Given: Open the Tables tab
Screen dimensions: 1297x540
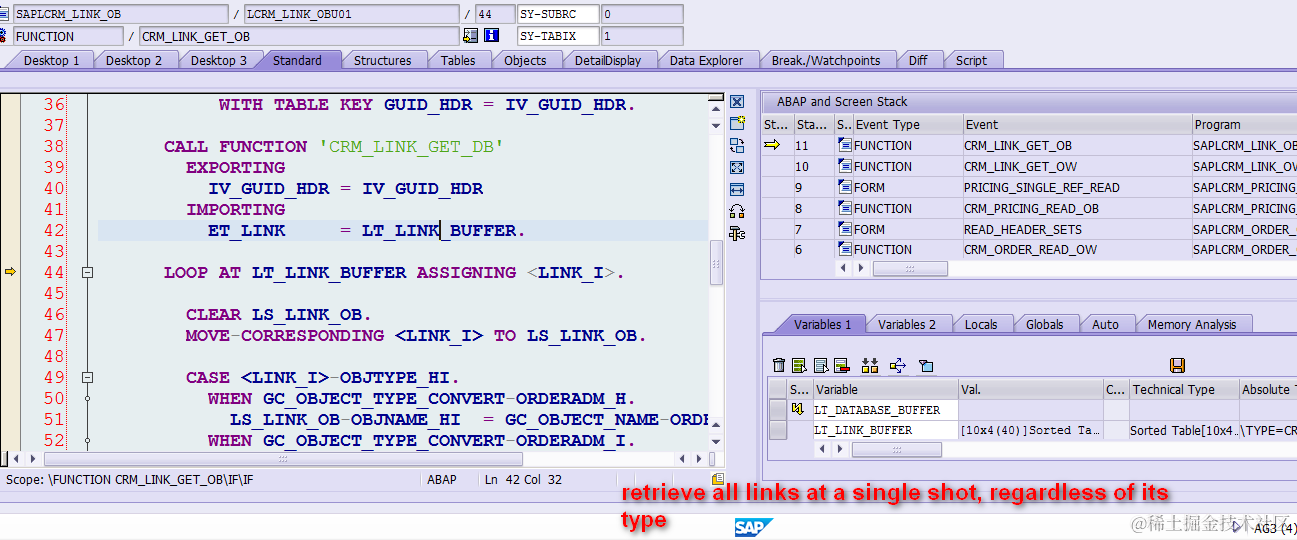Looking at the screenshot, I should (459, 60).
